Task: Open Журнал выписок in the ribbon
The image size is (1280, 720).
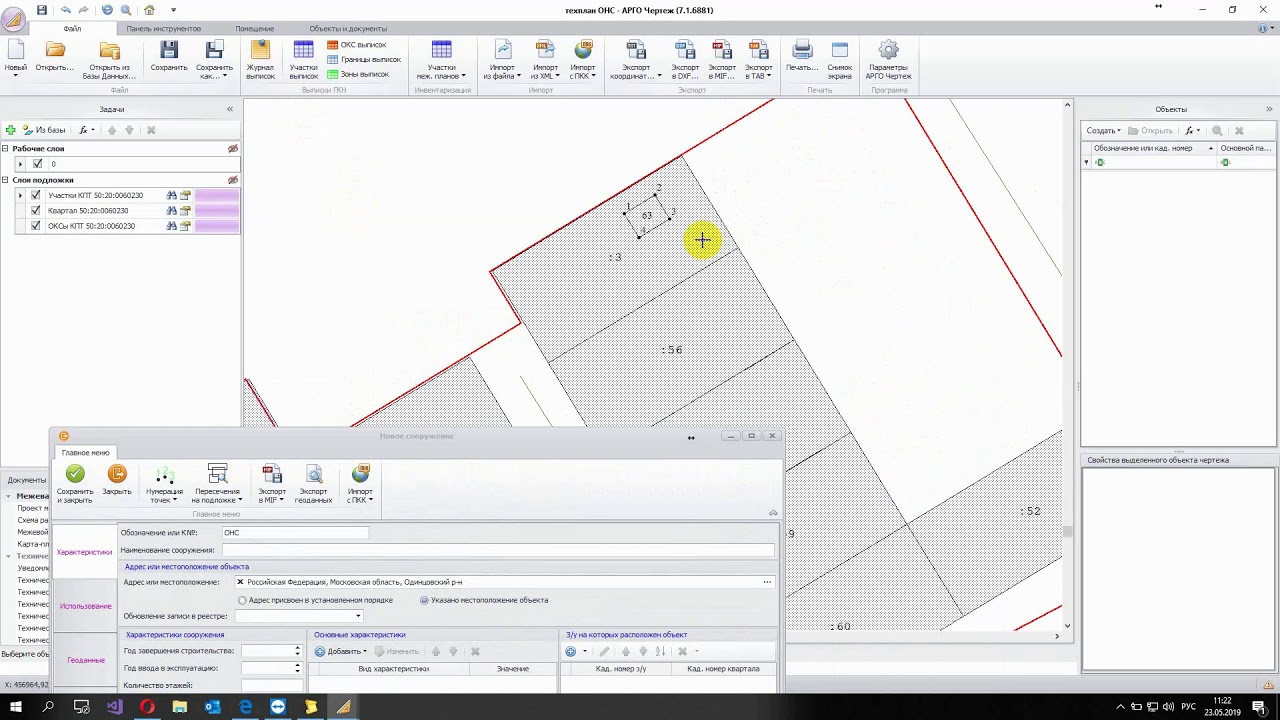Action: [x=260, y=60]
